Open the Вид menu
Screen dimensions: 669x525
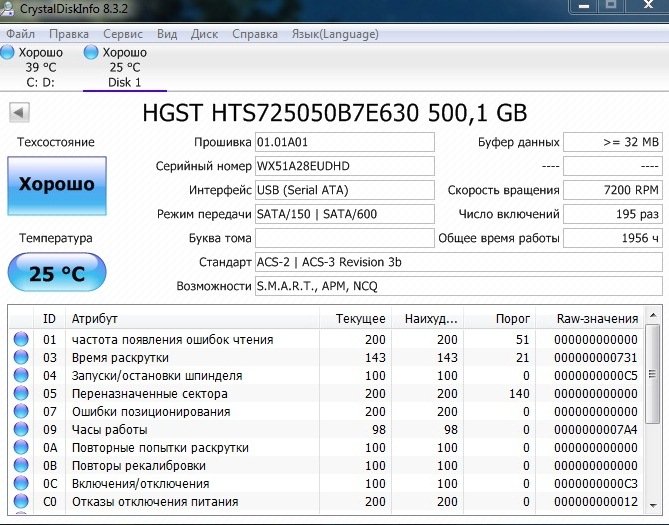coord(167,34)
